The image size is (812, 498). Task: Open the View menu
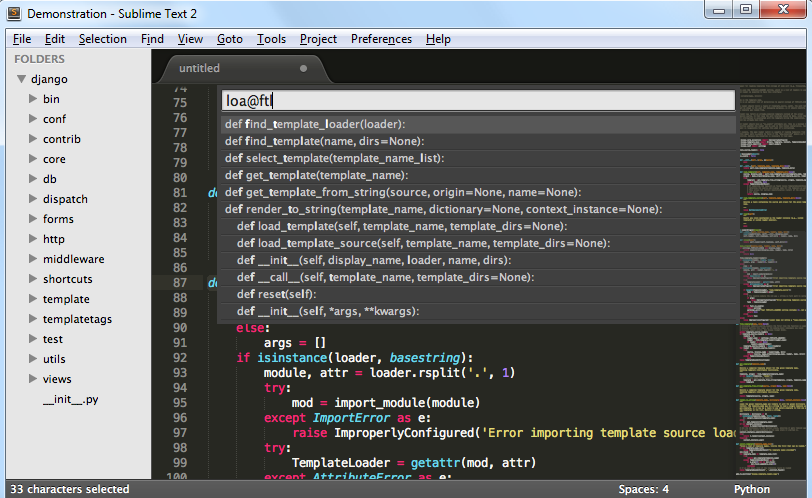tap(190, 39)
